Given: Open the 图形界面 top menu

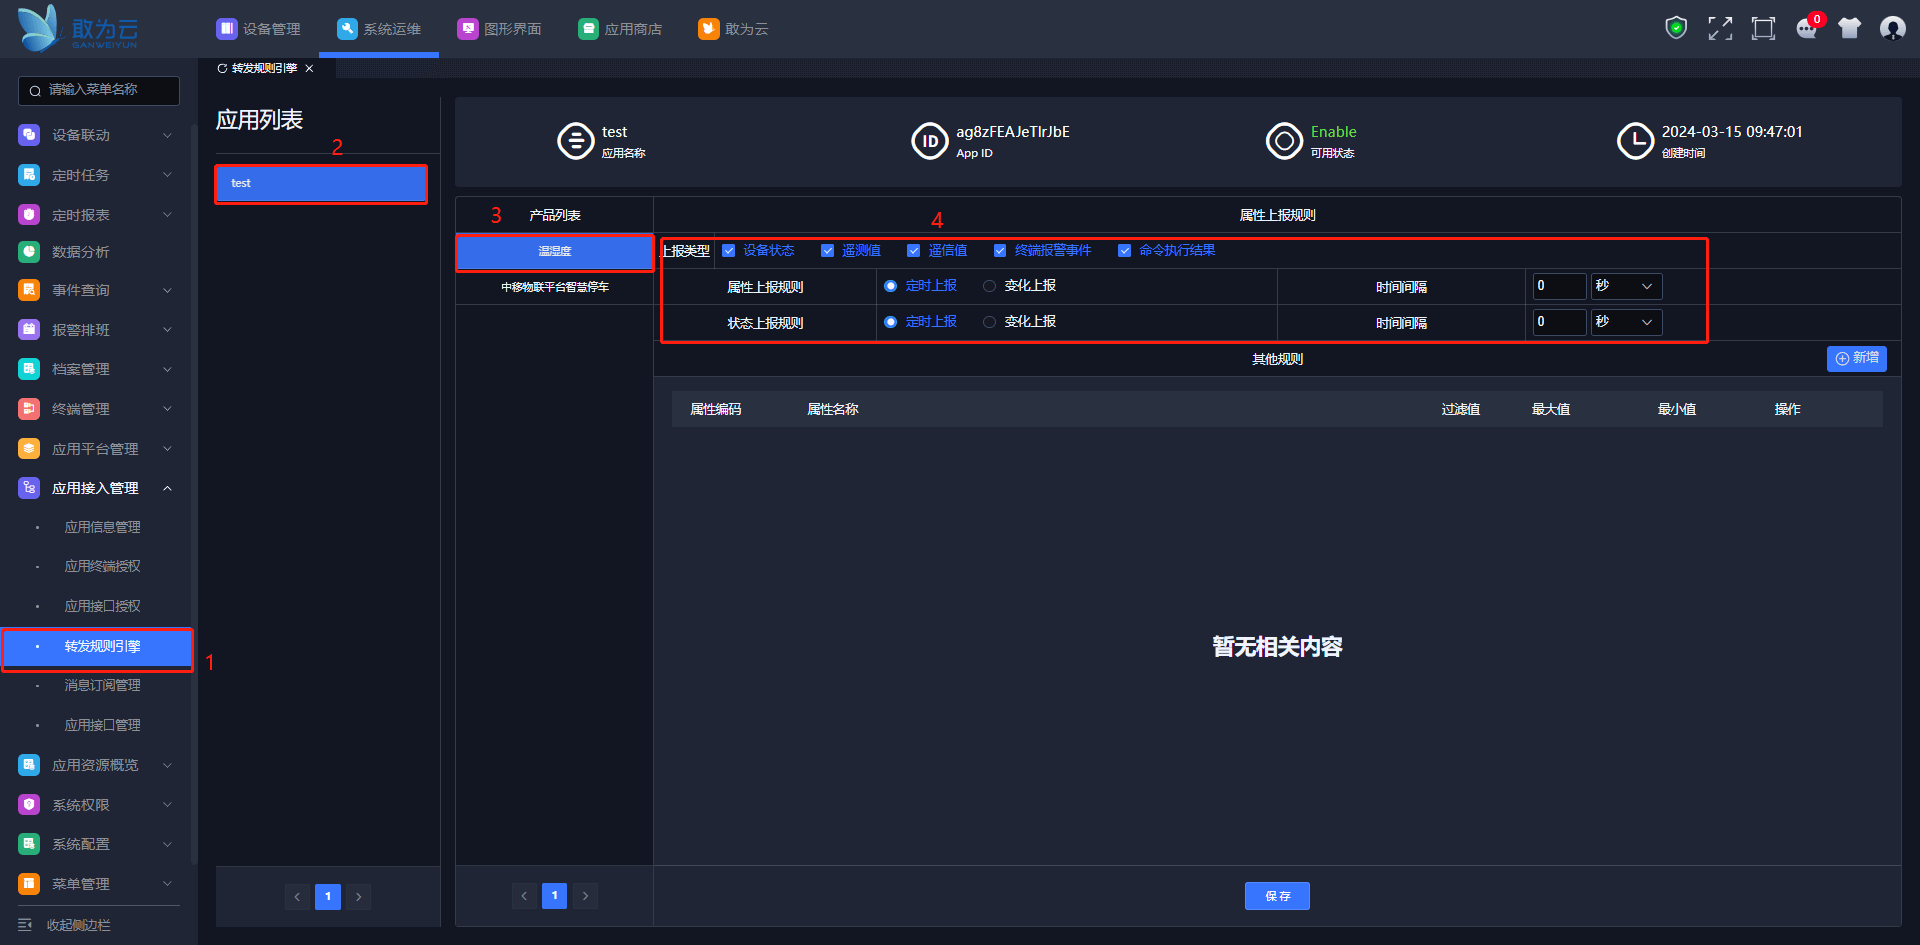Looking at the screenshot, I should point(499,29).
